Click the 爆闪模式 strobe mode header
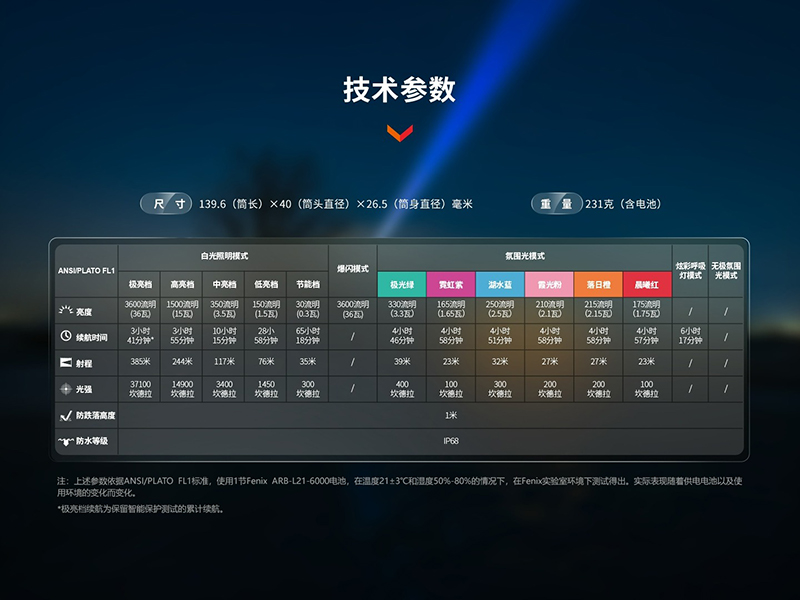 tap(353, 270)
